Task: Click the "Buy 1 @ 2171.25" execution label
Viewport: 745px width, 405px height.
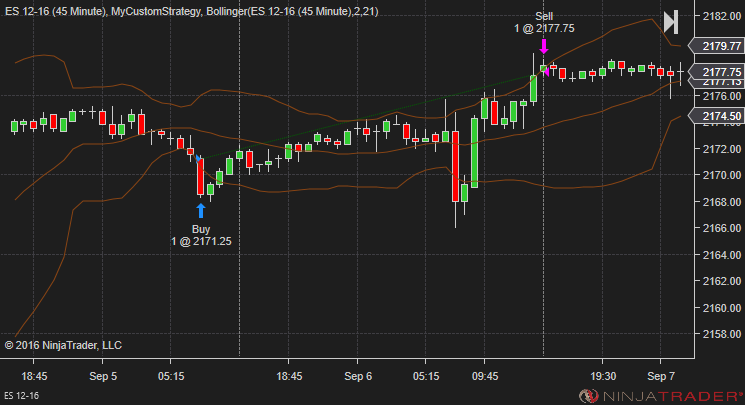Action: (x=201, y=235)
